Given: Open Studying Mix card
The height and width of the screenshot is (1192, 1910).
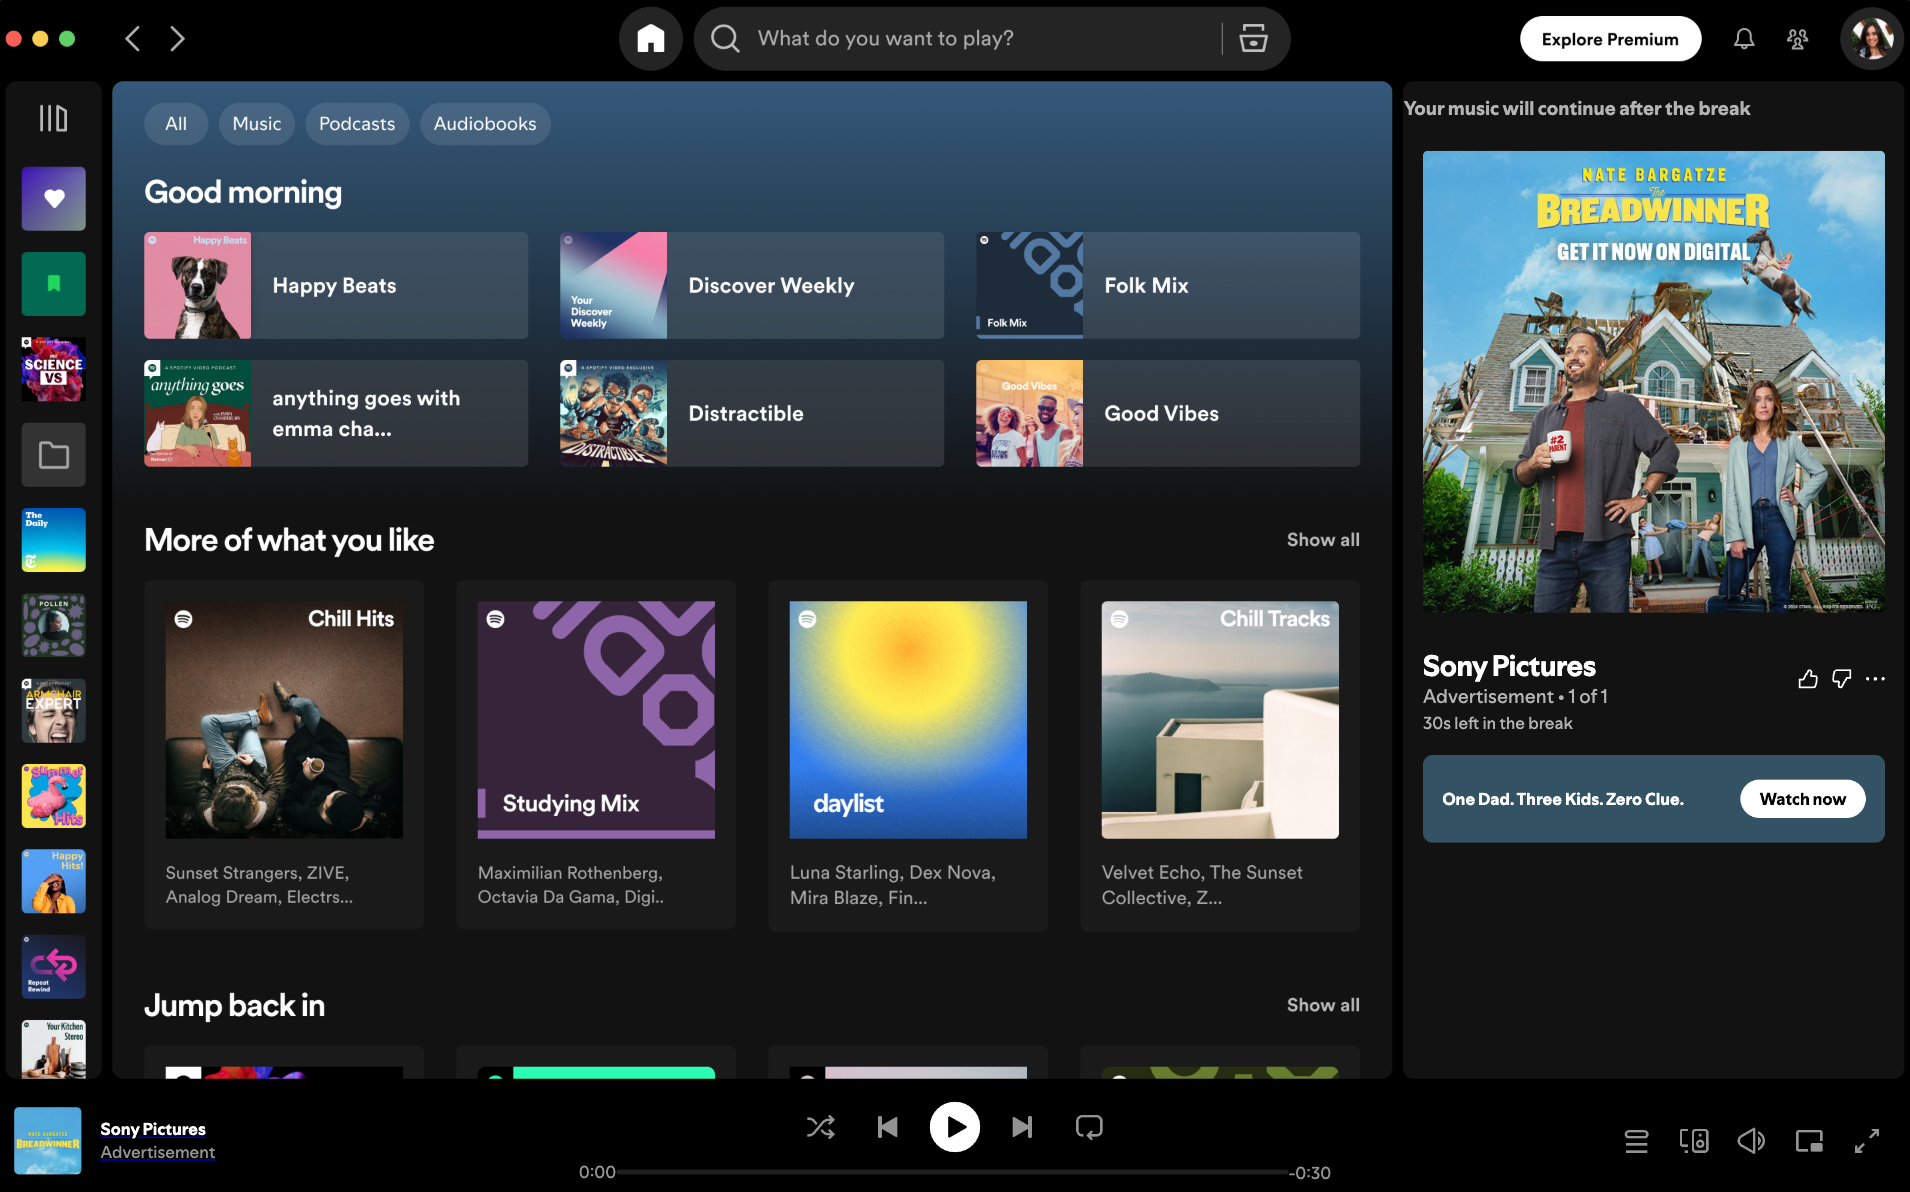Looking at the screenshot, I should click(x=596, y=756).
